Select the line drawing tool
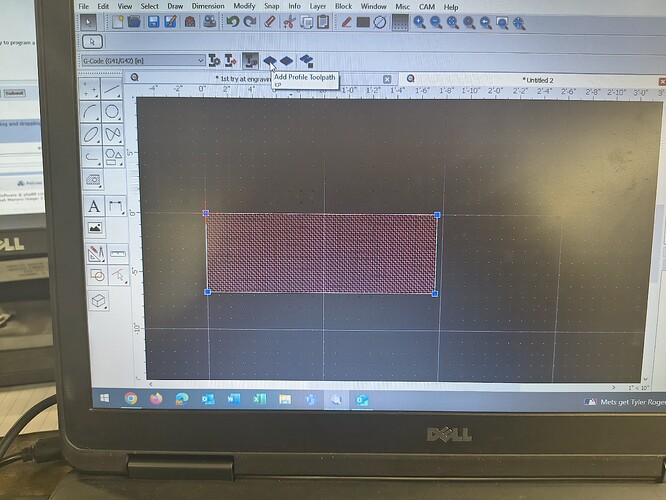The width and height of the screenshot is (666, 500). [112, 89]
